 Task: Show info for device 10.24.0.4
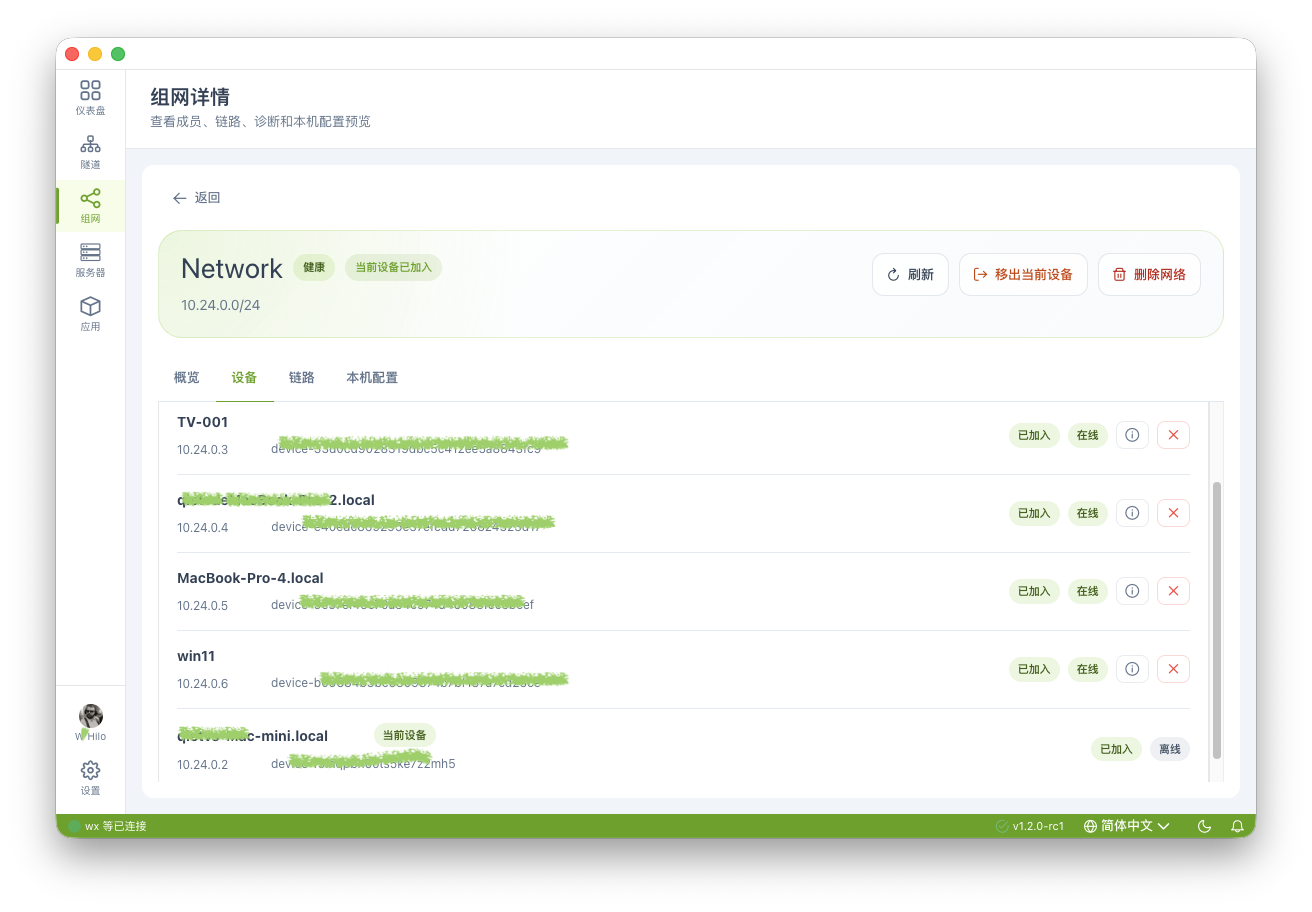(1132, 513)
